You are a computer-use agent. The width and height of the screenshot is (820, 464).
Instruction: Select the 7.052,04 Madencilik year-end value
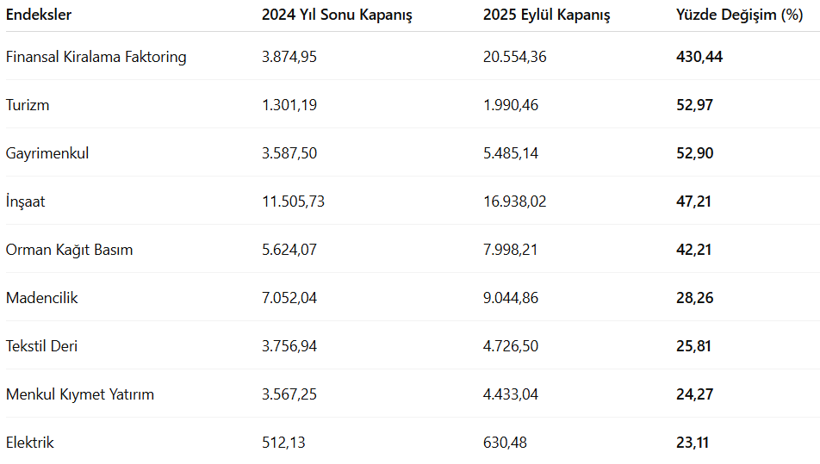click(x=289, y=298)
